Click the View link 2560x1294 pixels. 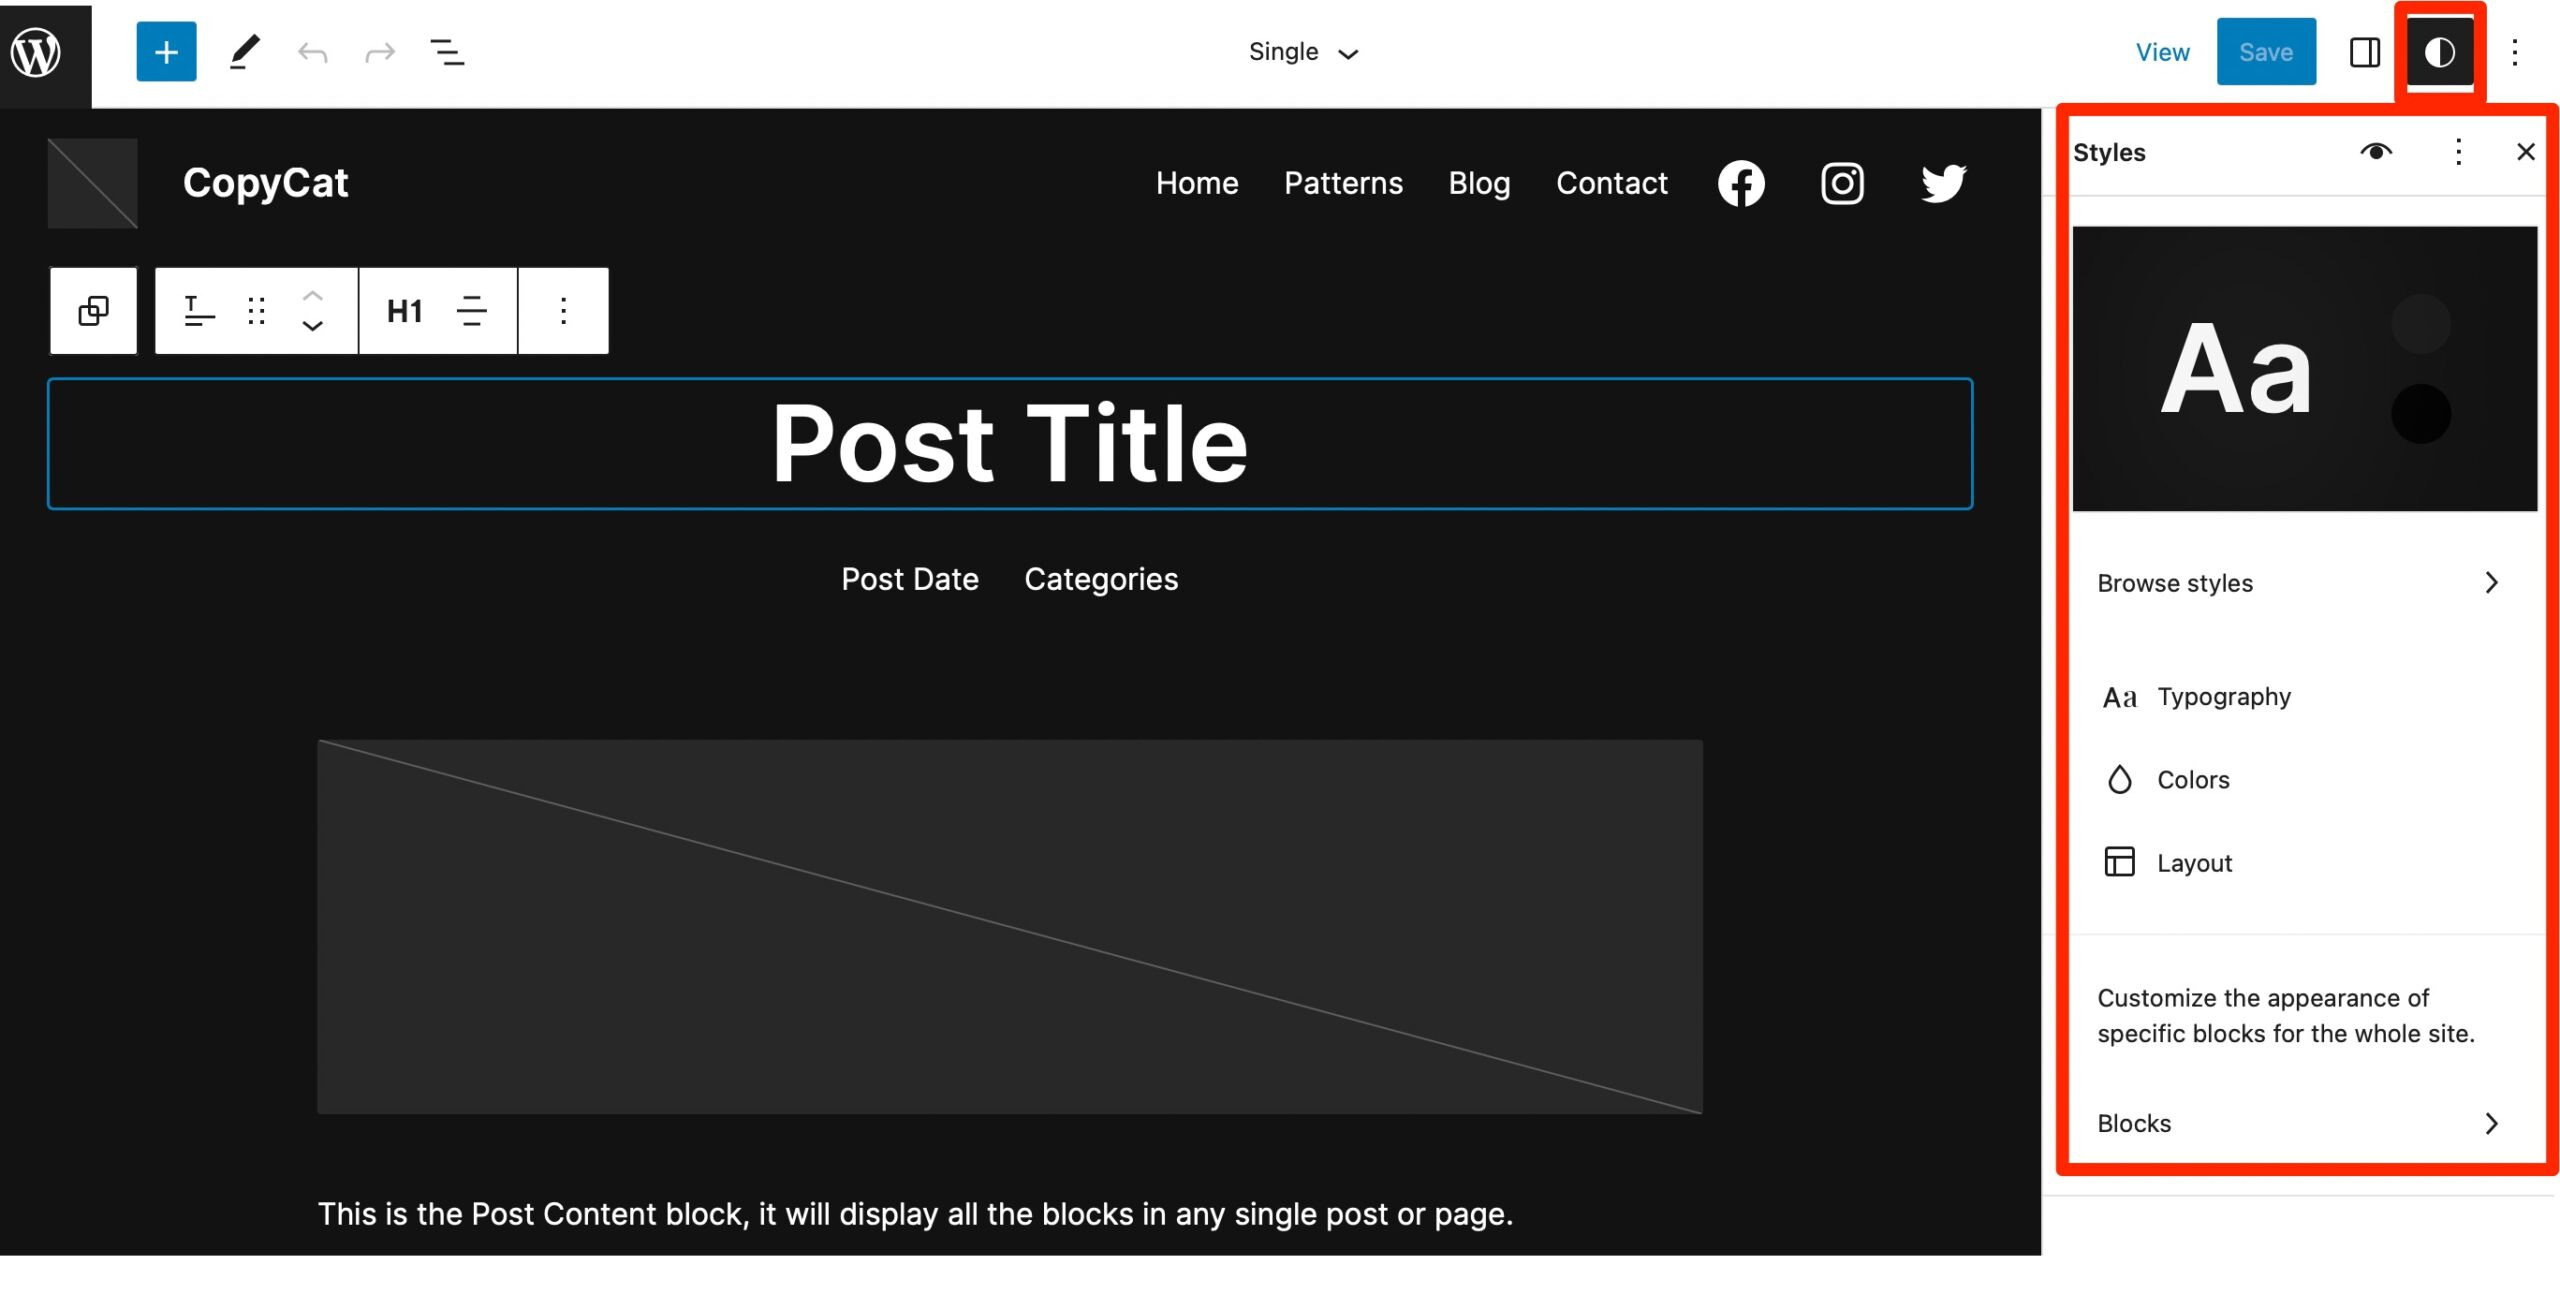[x=2162, y=51]
